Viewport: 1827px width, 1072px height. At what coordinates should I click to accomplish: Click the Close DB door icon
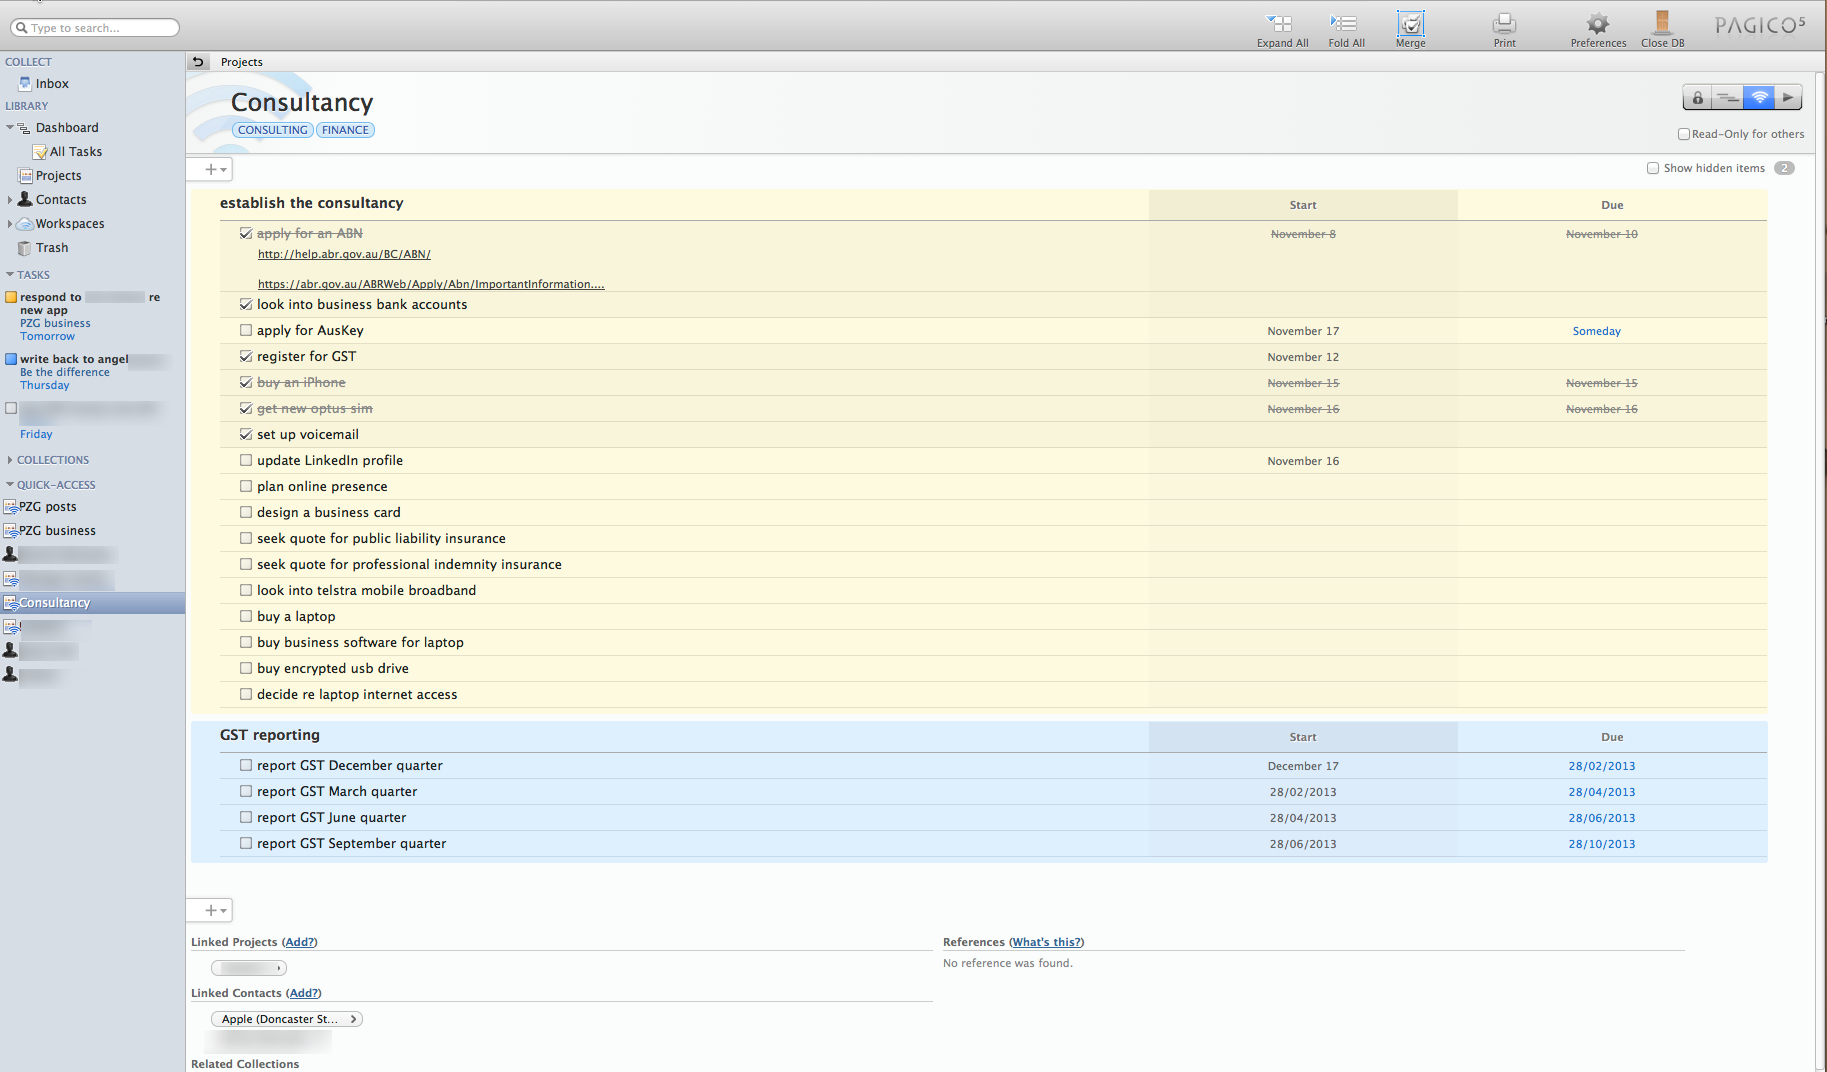1662,24
